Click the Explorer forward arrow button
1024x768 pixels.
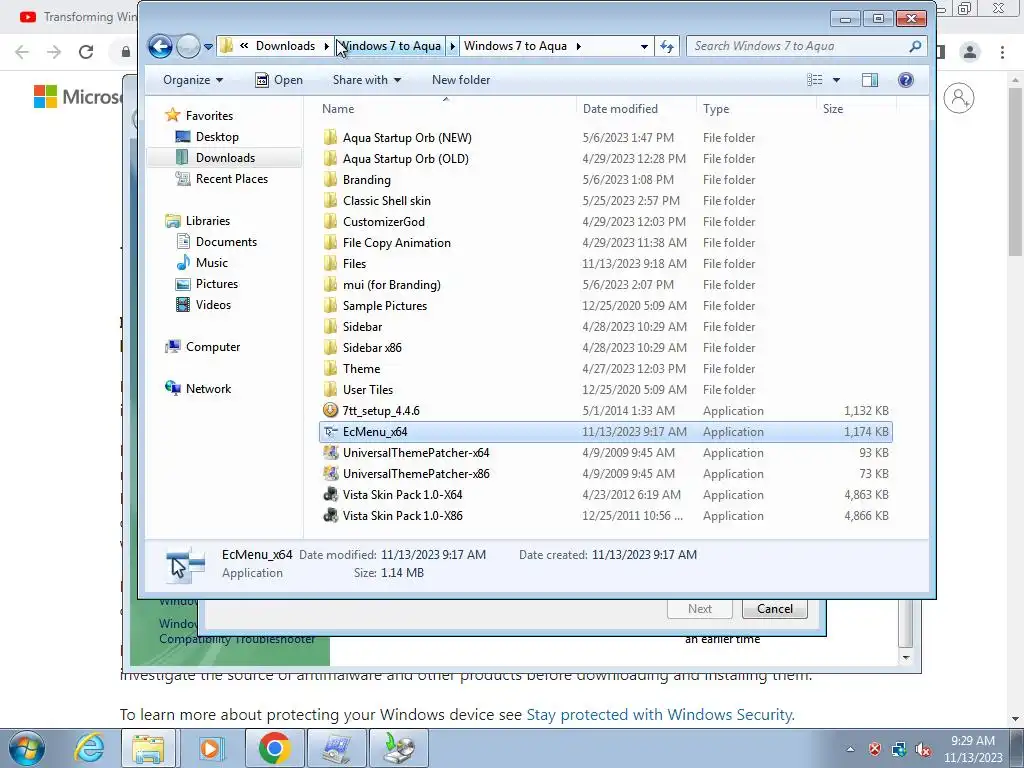(188, 46)
